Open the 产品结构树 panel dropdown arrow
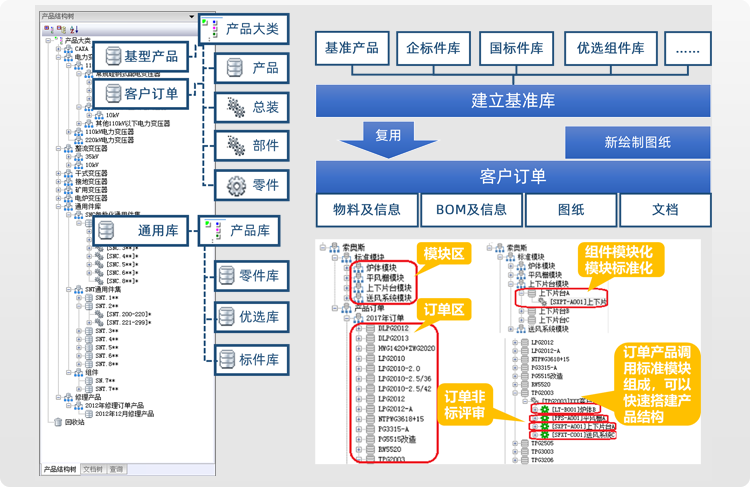 point(191,17)
